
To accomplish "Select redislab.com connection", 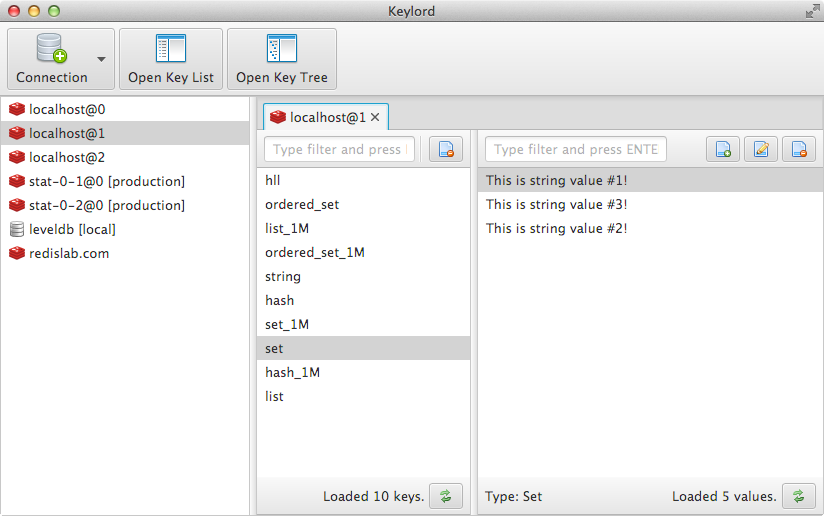I will (125, 253).
